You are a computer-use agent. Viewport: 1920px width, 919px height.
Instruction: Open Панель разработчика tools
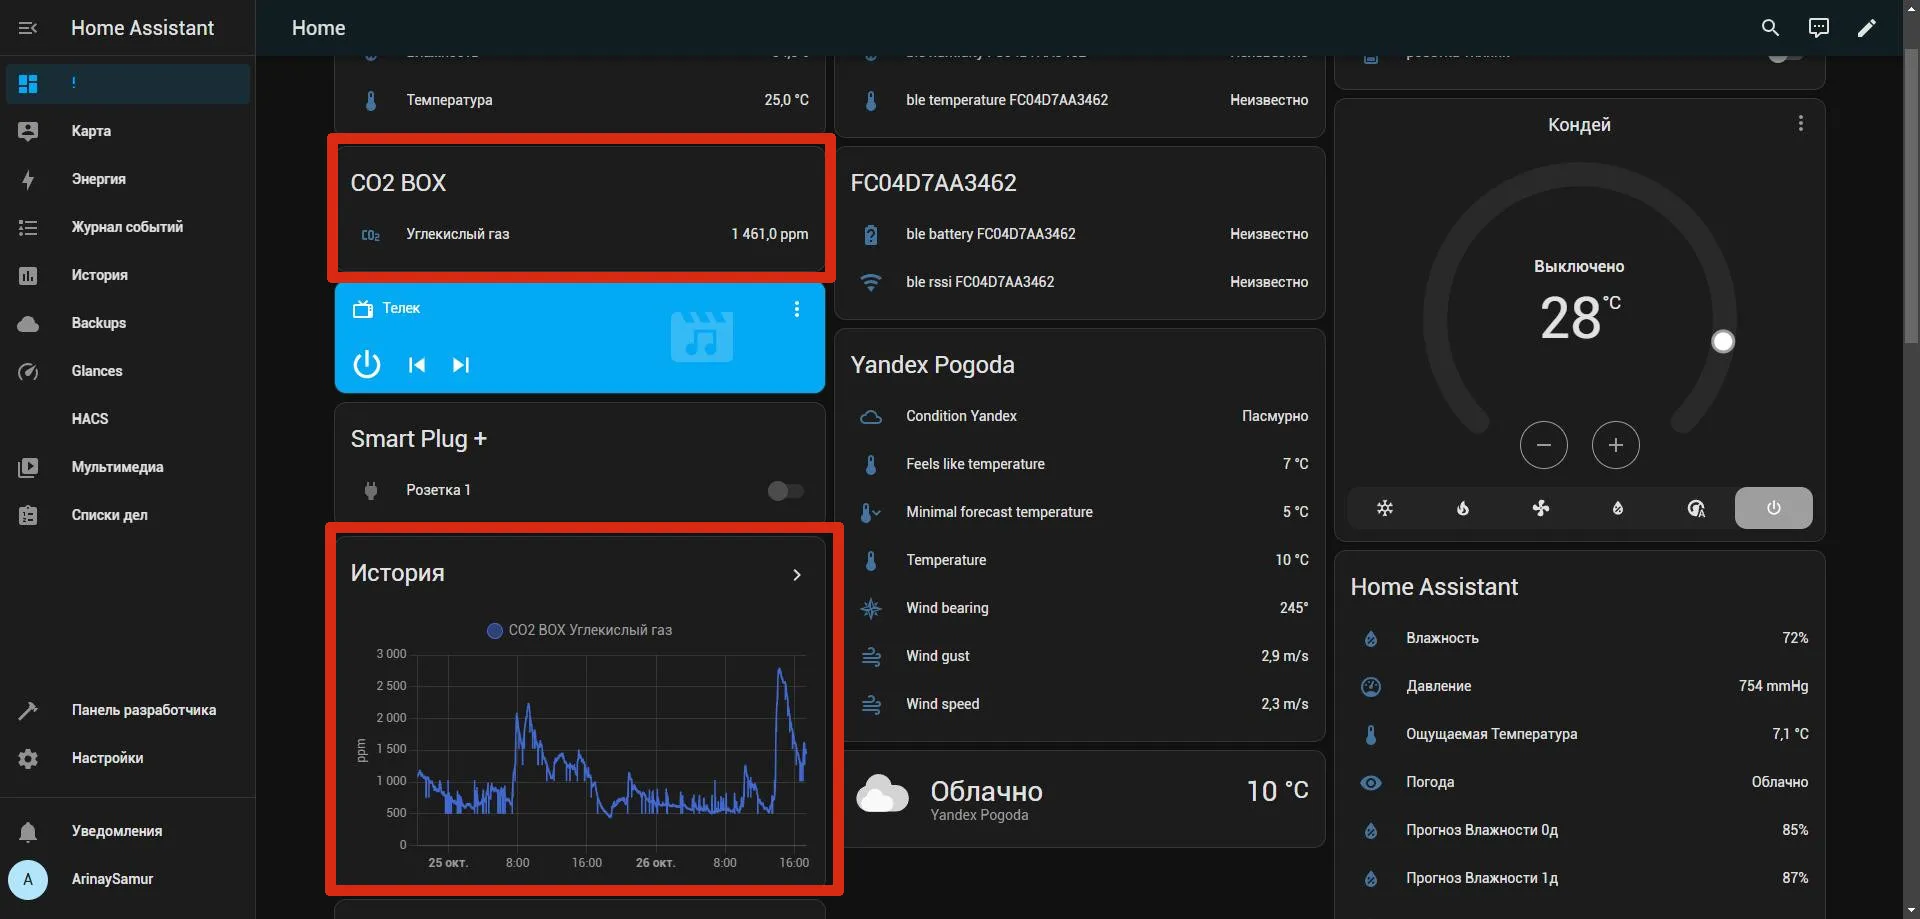(x=128, y=710)
